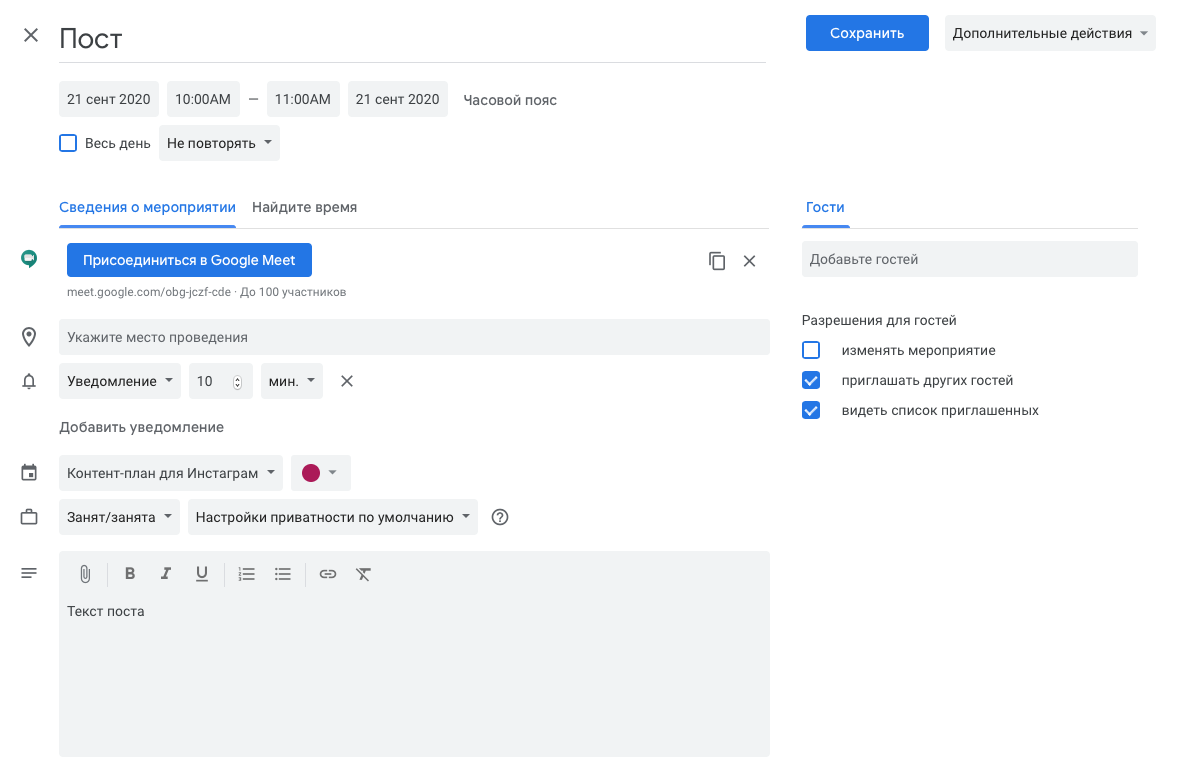
Task: Open the event color picker swatch
Action: coord(320,473)
